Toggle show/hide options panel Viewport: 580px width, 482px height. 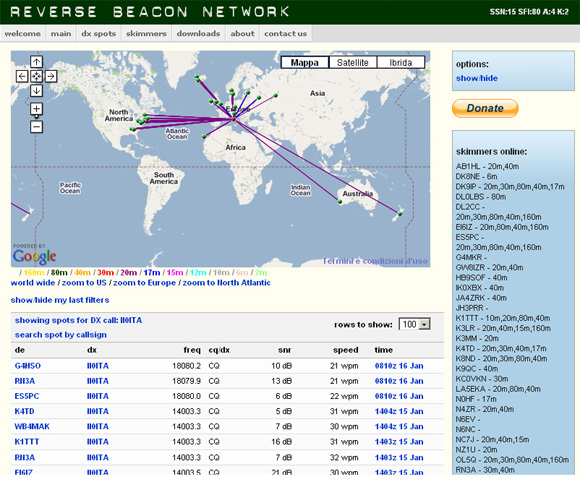coord(476,78)
